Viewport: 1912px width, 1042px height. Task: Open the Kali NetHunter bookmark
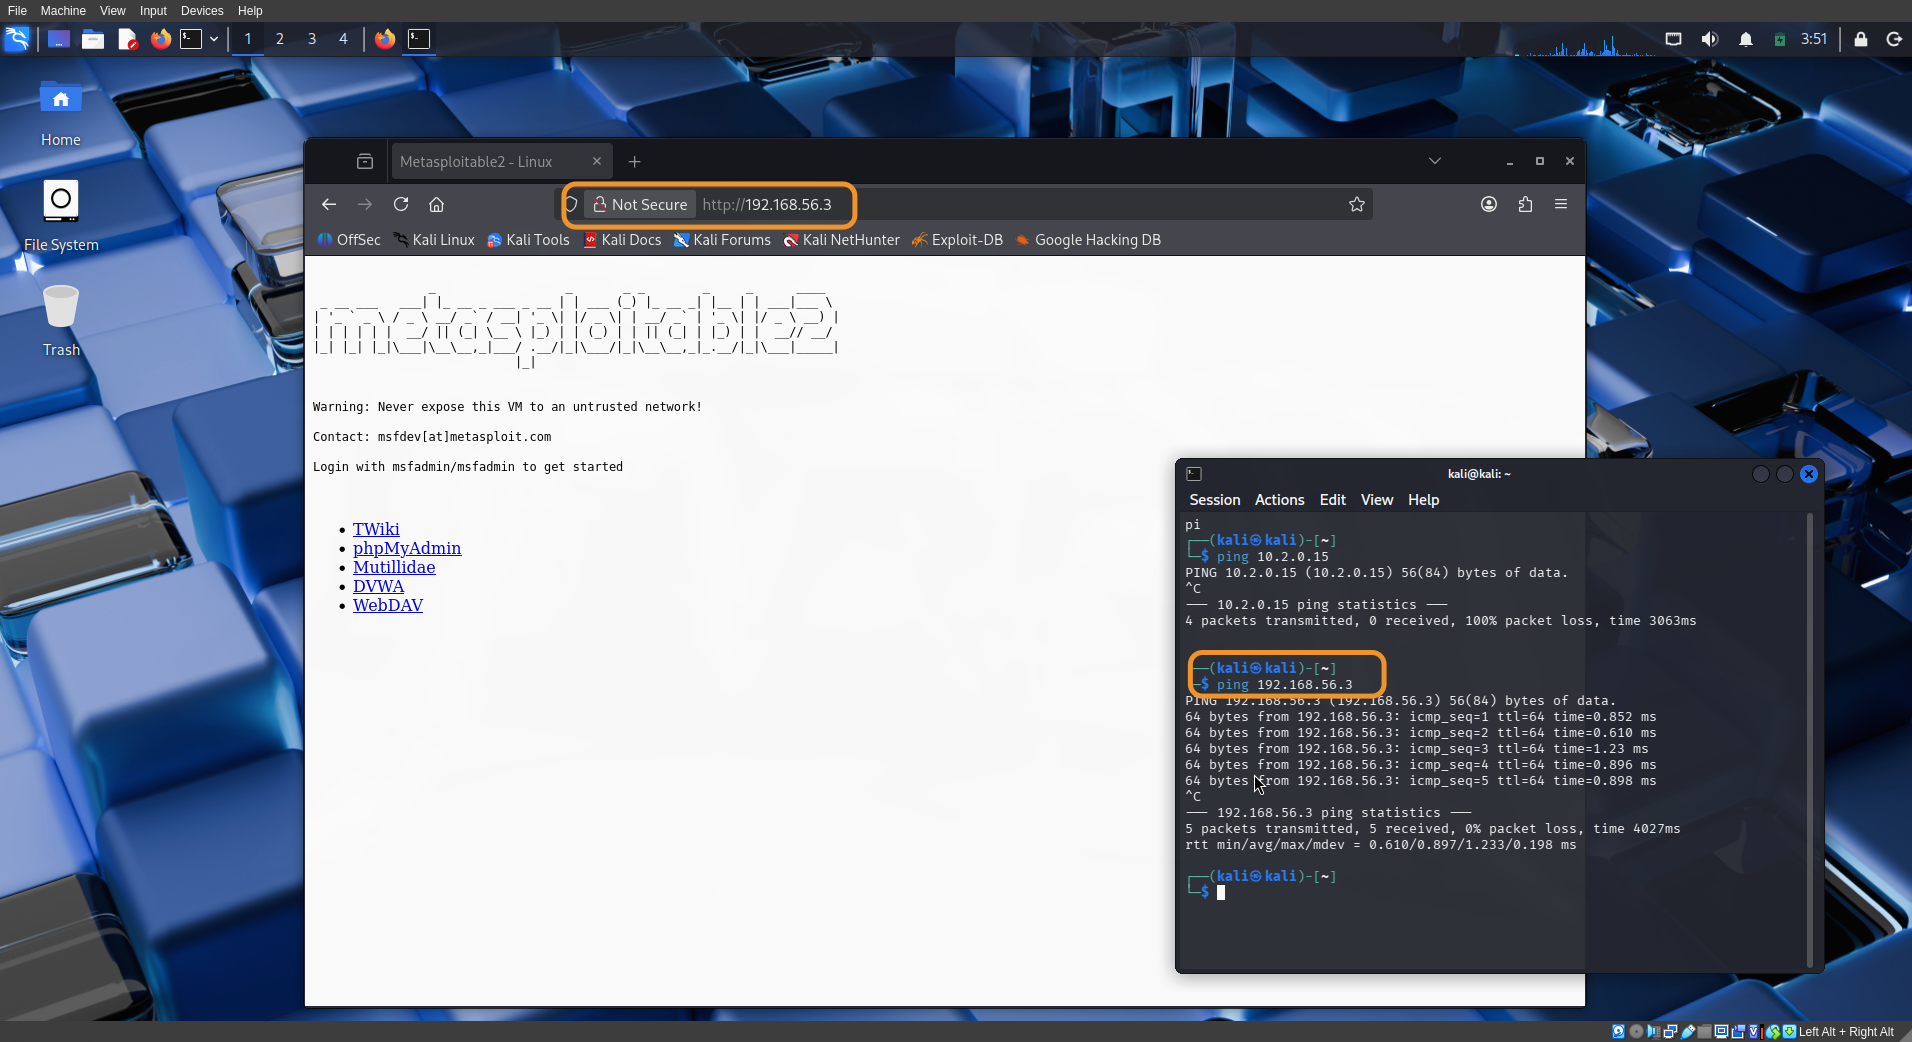(x=841, y=240)
